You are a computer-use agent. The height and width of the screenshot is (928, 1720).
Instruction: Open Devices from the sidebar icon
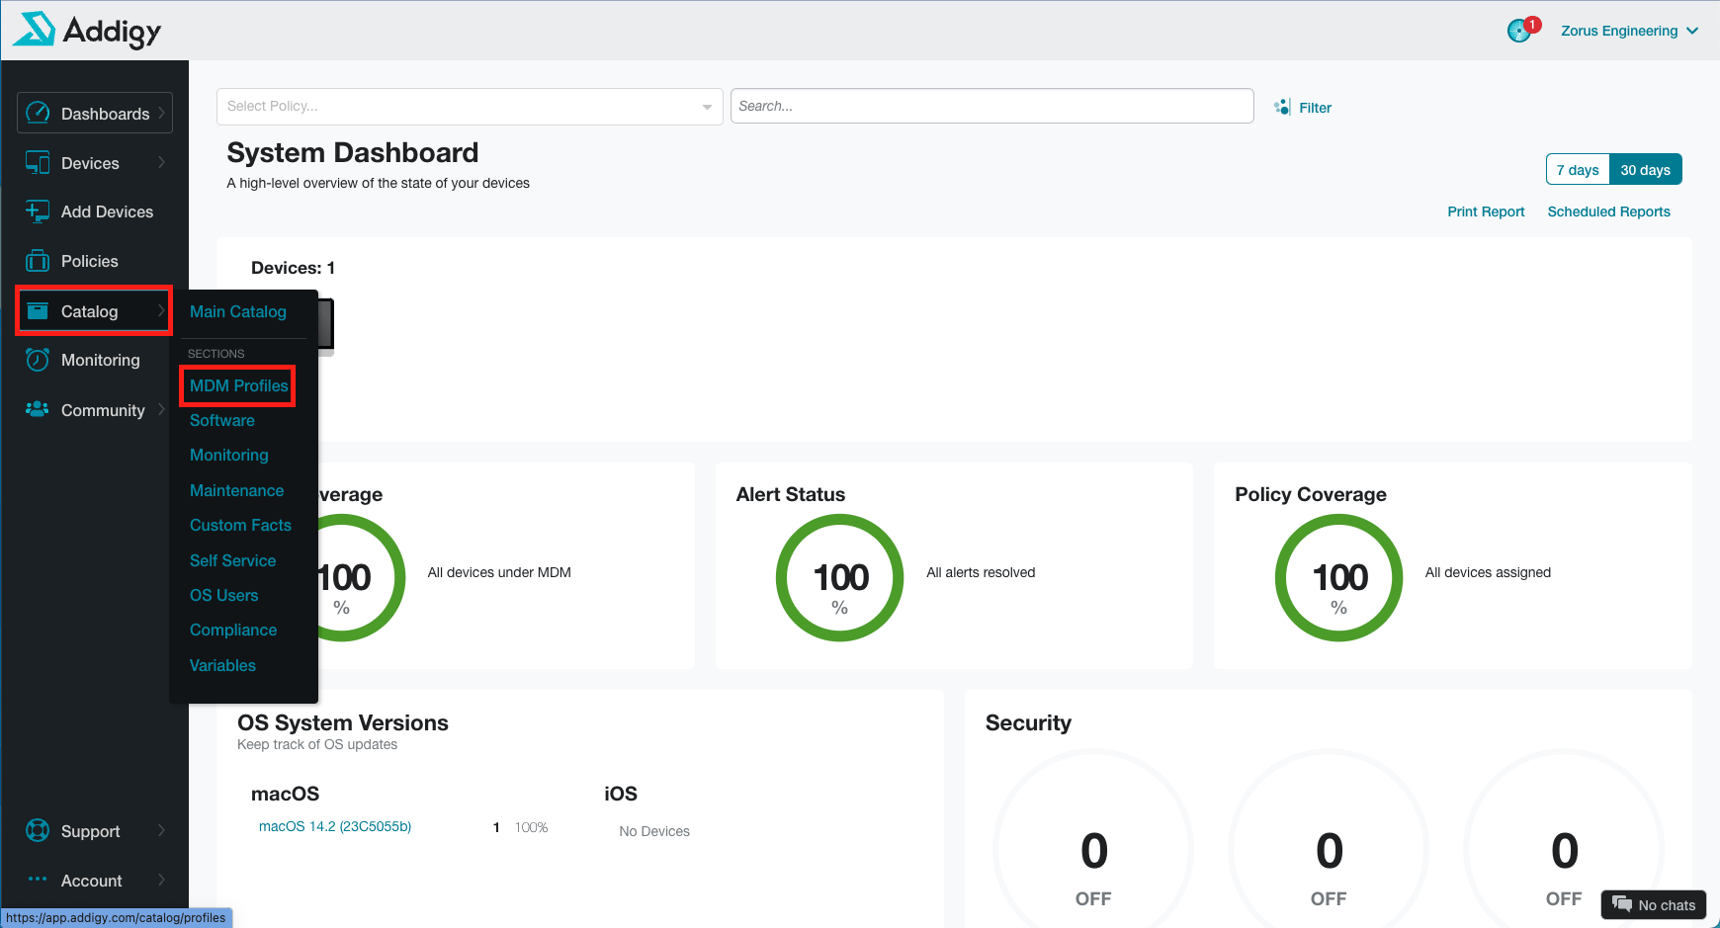[37, 162]
